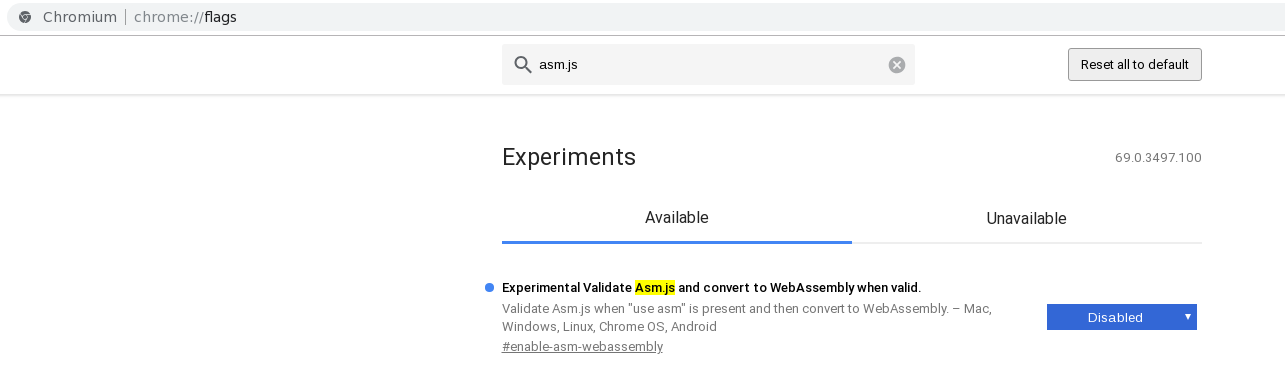Image resolution: width=1285 pixels, height=371 pixels.
Task: Click the blue underline beneath Available tab
Action: point(677,242)
